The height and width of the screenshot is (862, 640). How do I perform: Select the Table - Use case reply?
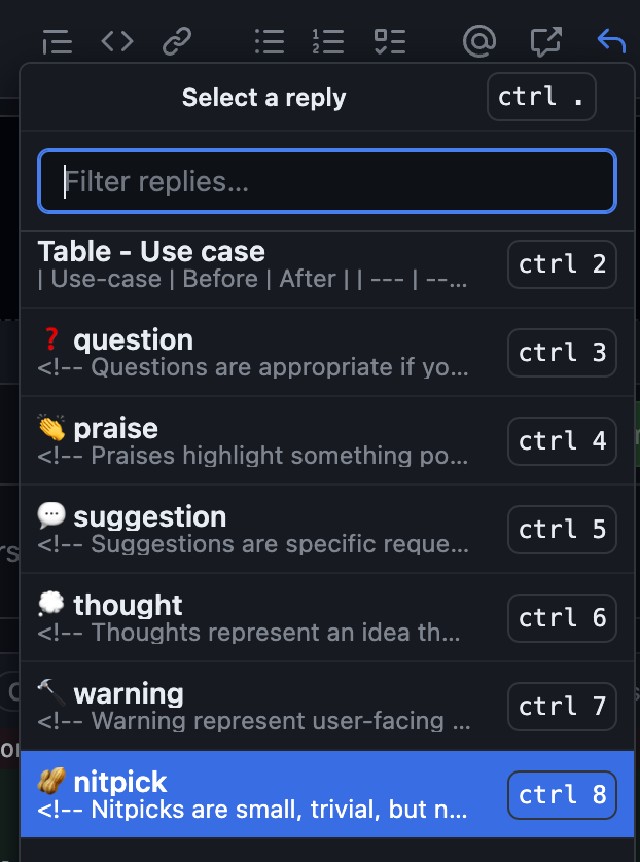327,264
